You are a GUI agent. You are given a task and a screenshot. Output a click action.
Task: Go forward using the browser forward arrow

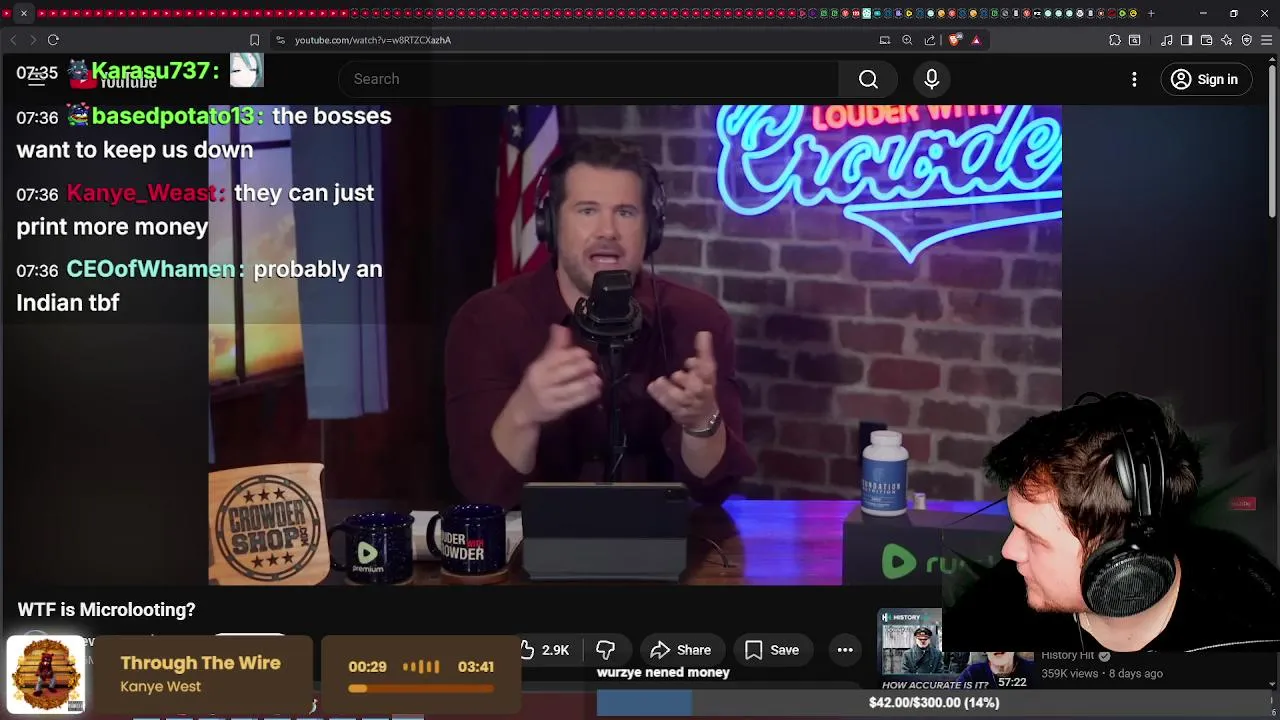pyautogui.click(x=33, y=40)
